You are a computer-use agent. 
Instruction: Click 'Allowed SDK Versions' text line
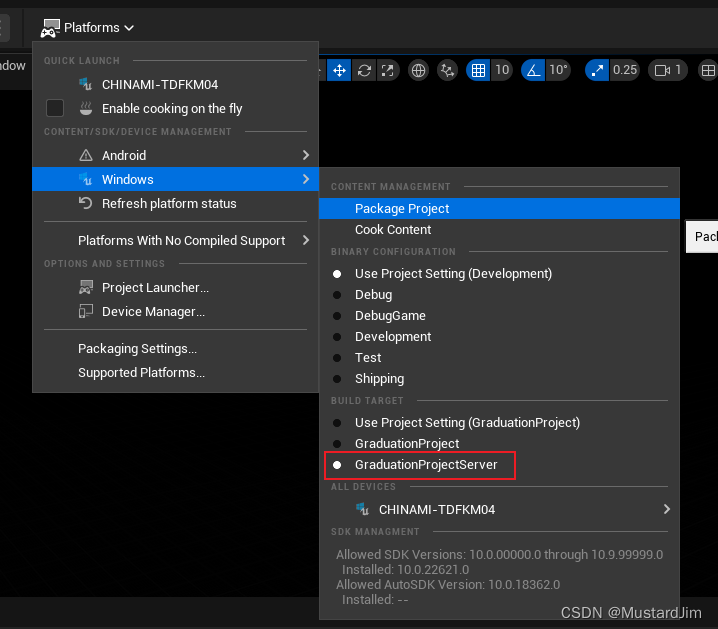(x=499, y=554)
